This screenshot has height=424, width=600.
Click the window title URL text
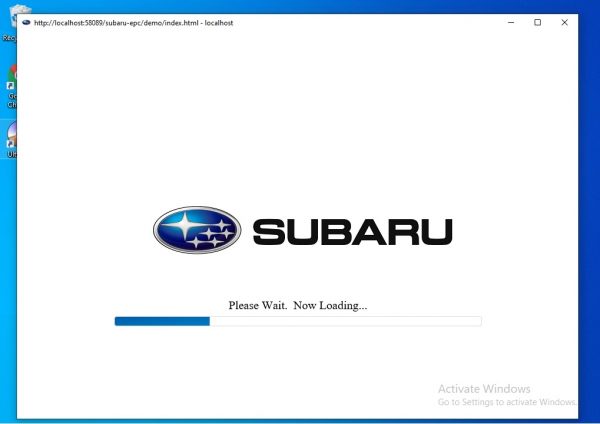[x=134, y=23]
